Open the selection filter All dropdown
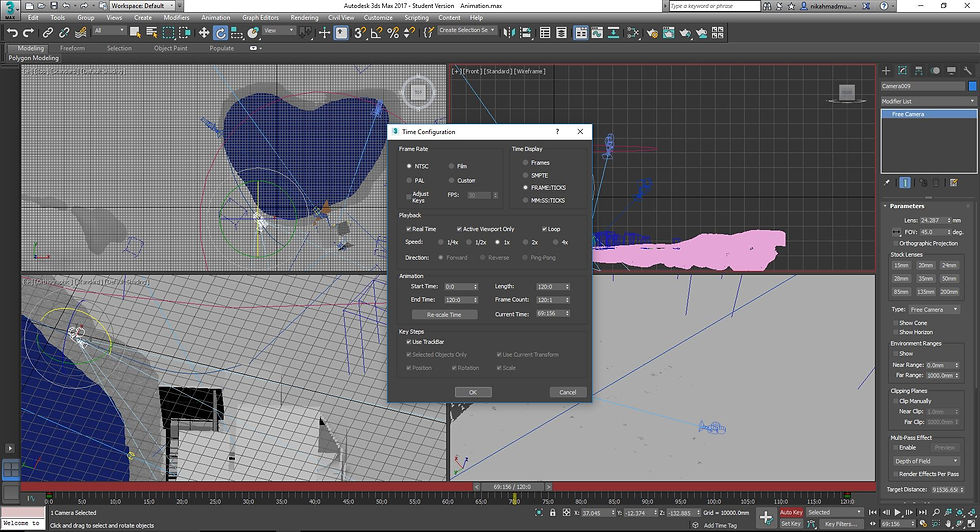980x532 pixels. (109, 30)
